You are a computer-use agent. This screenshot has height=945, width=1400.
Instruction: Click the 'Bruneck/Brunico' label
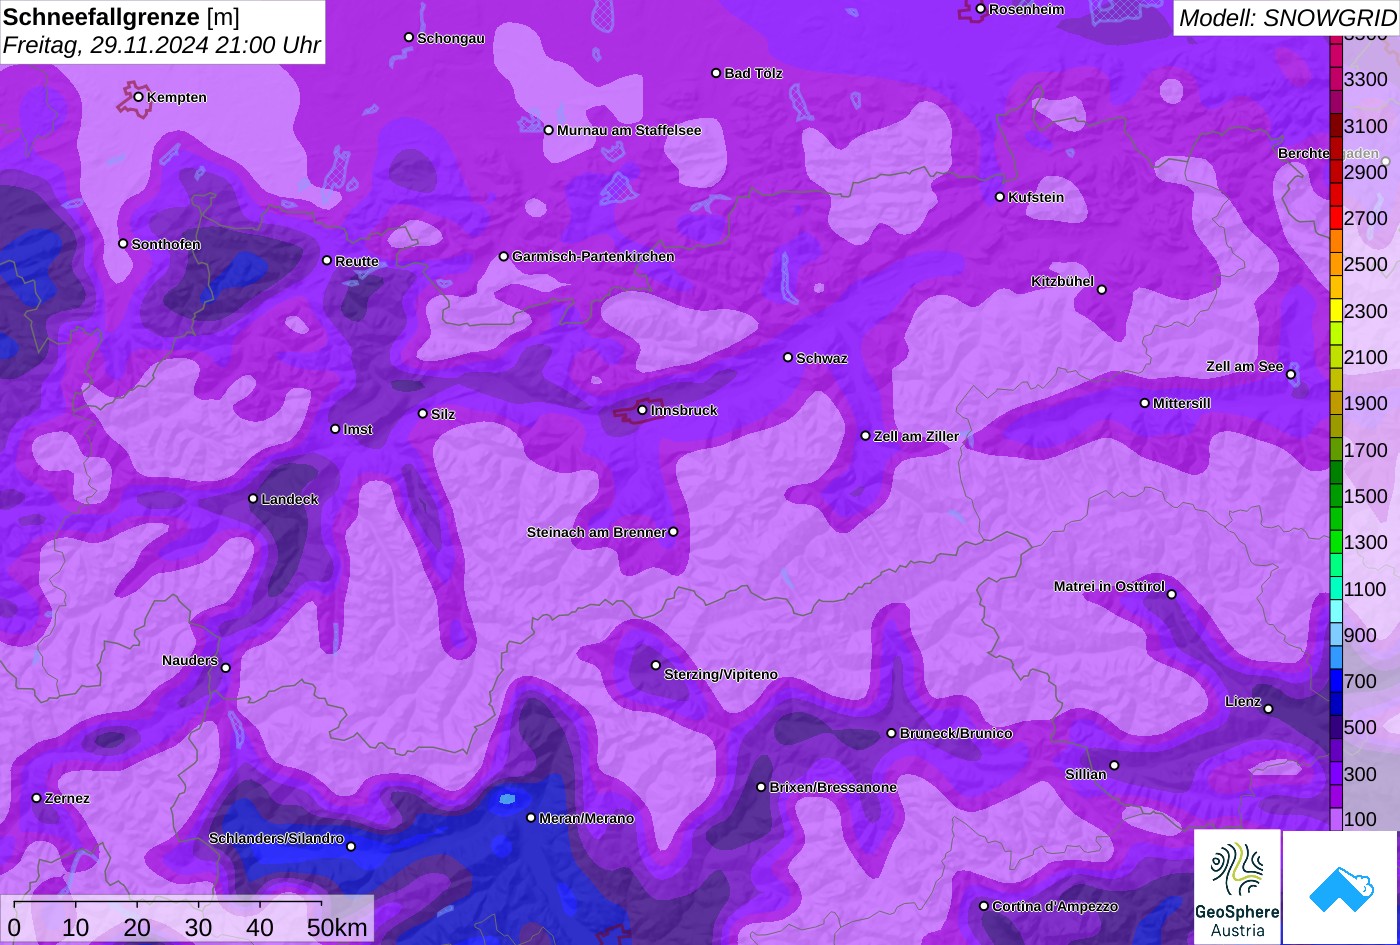(x=956, y=733)
